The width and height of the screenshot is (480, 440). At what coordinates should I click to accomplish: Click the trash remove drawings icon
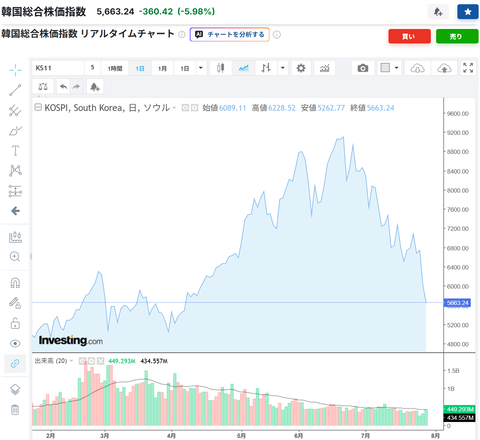(15, 410)
